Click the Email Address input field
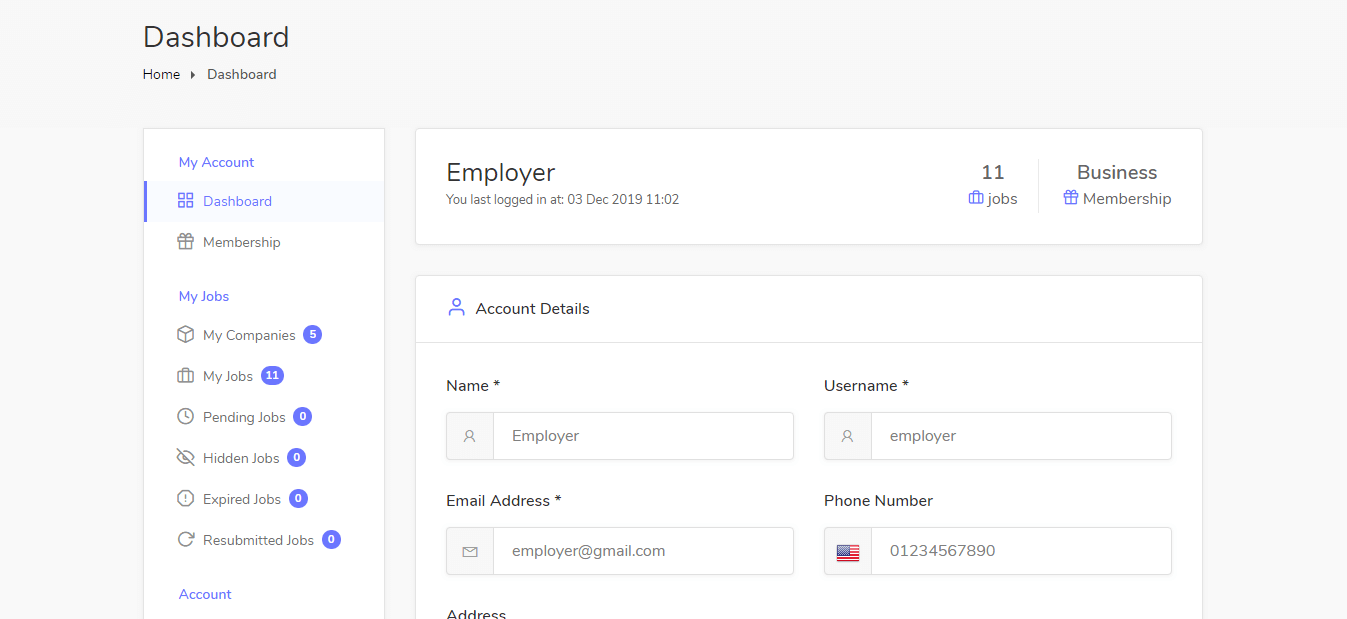This screenshot has height=619, width=1347. tap(642, 551)
